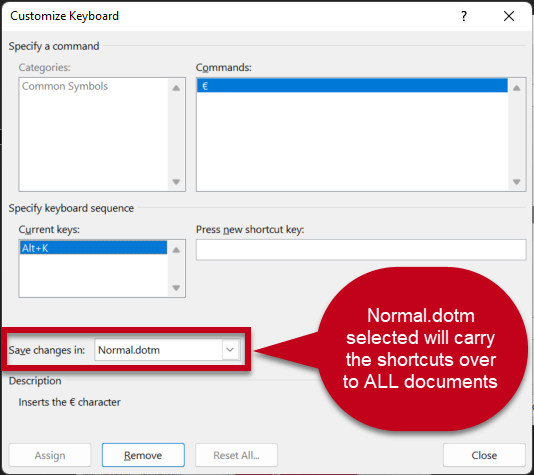Click Commands list scroll up arrow
Image resolution: width=534 pixels, height=475 pixels.
click(x=517, y=88)
